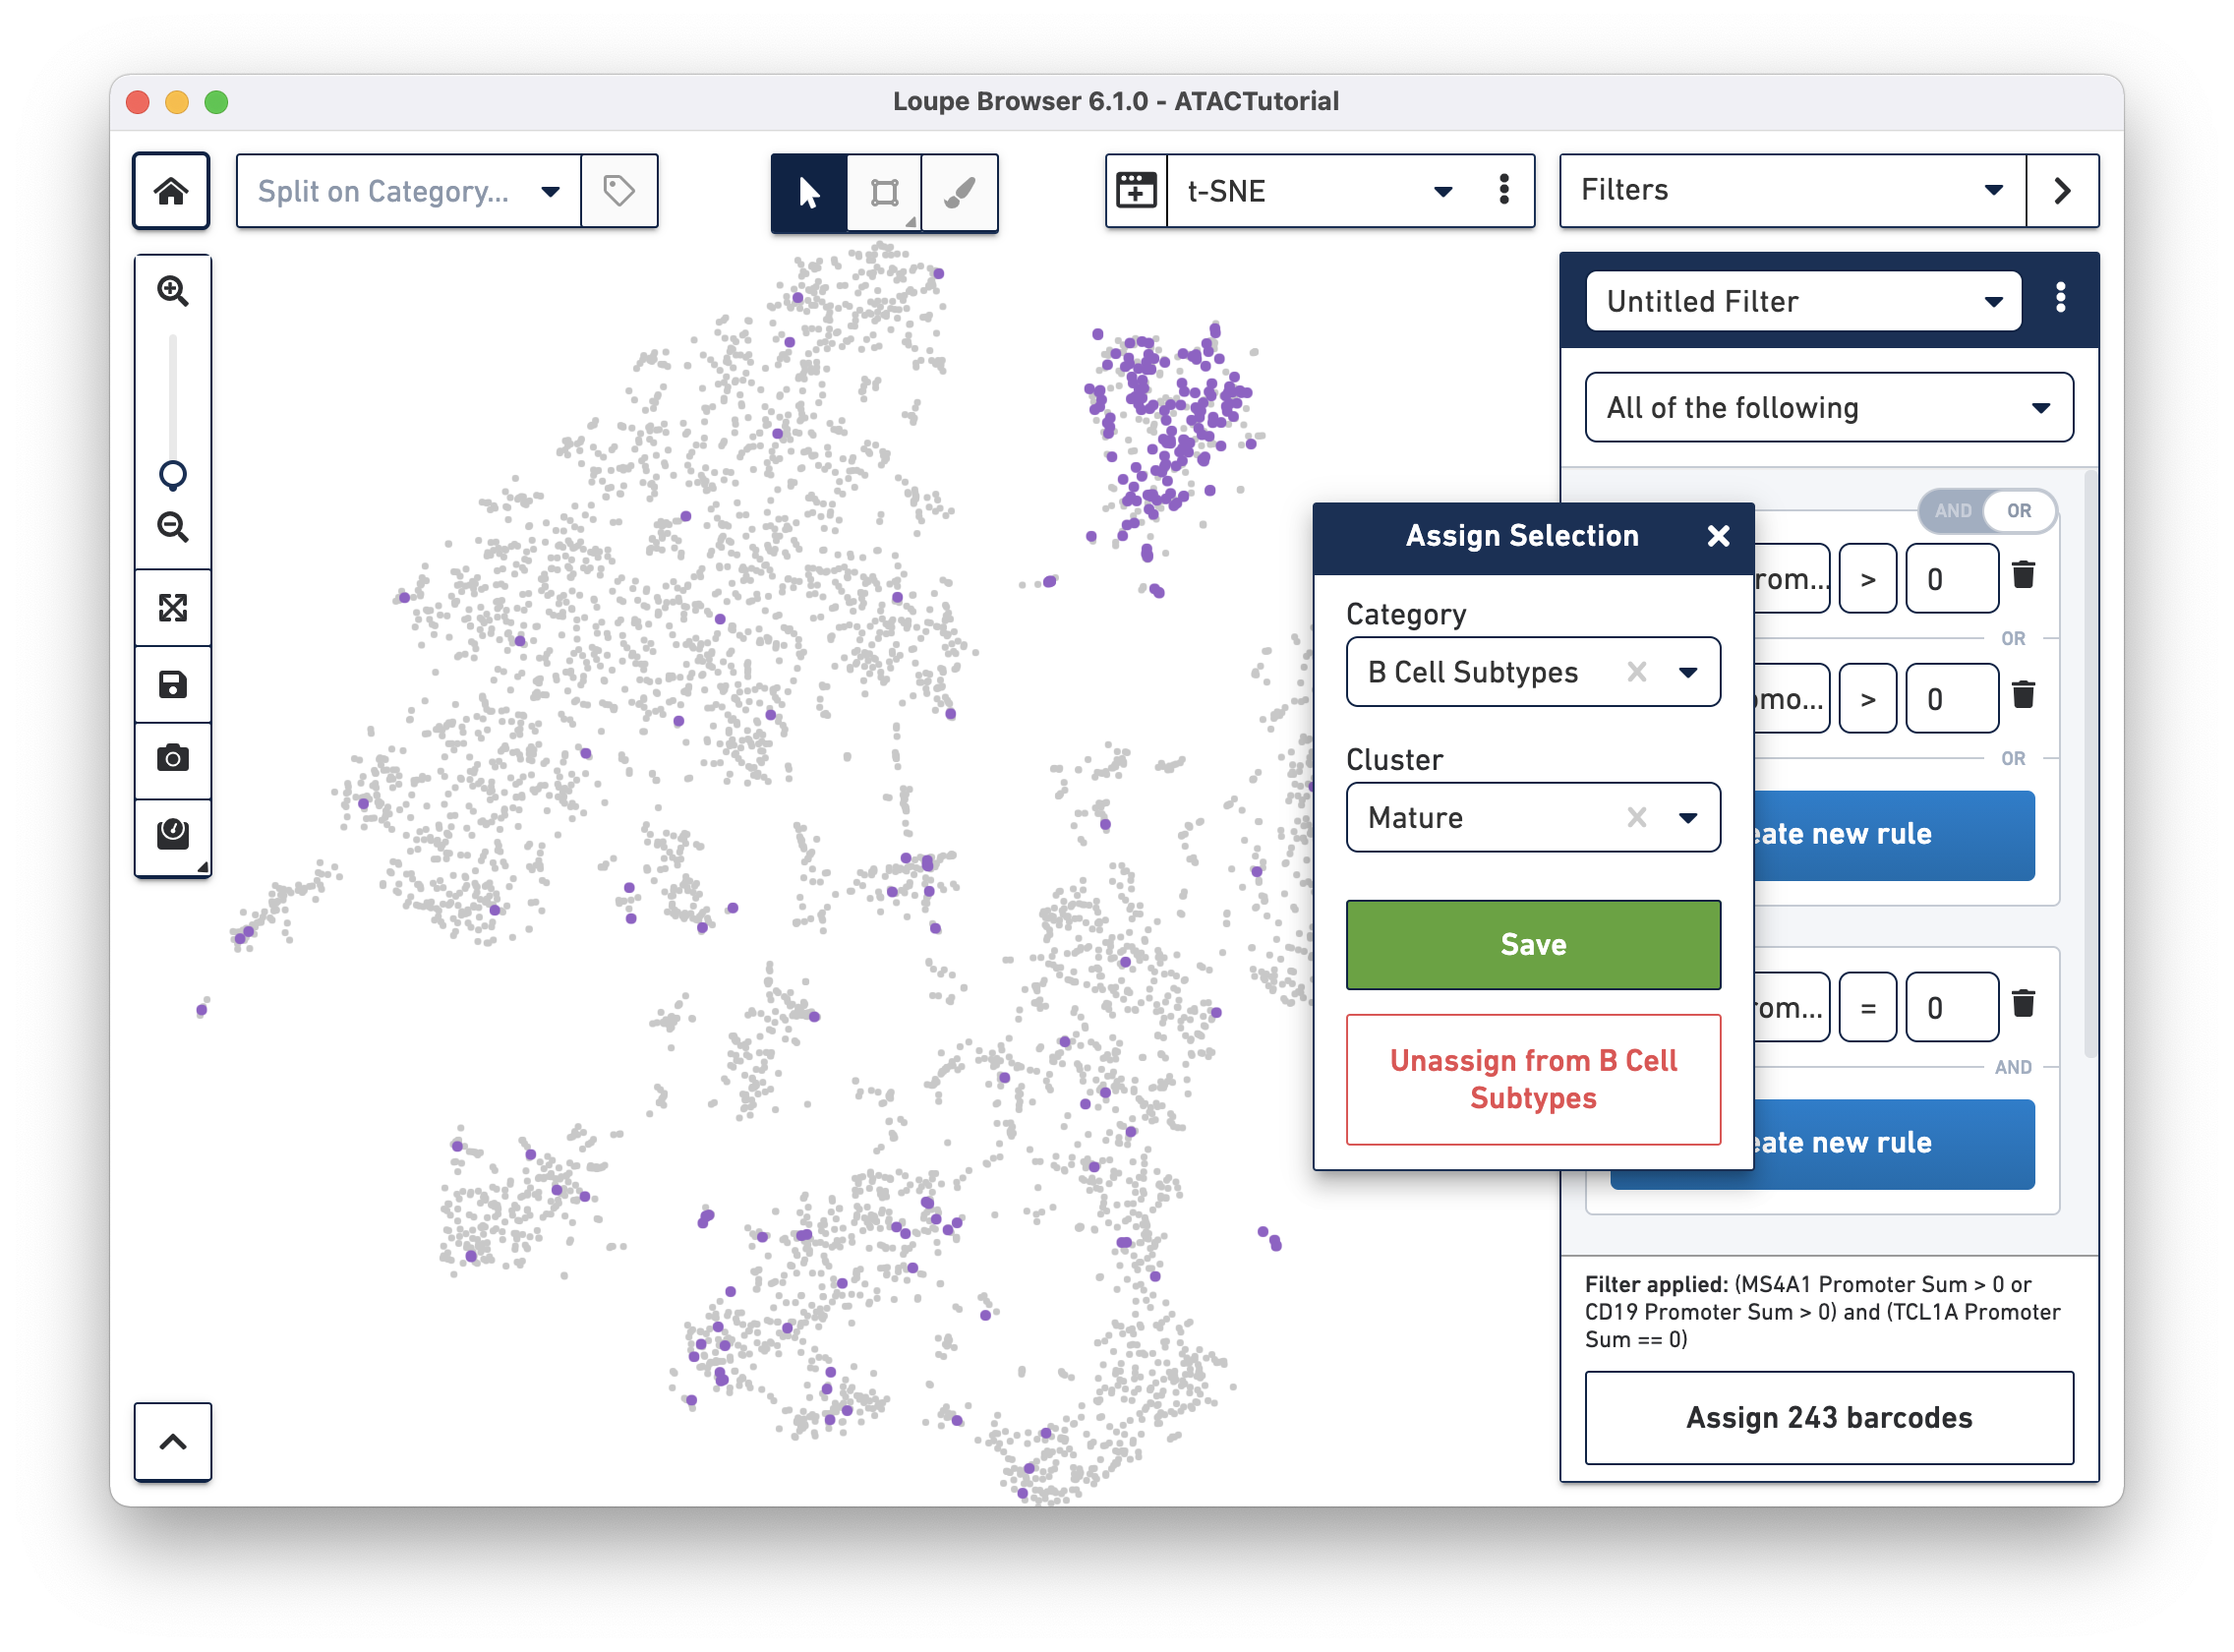2234x1652 pixels.
Task: Select the rectangle selection tool
Action: [x=884, y=192]
